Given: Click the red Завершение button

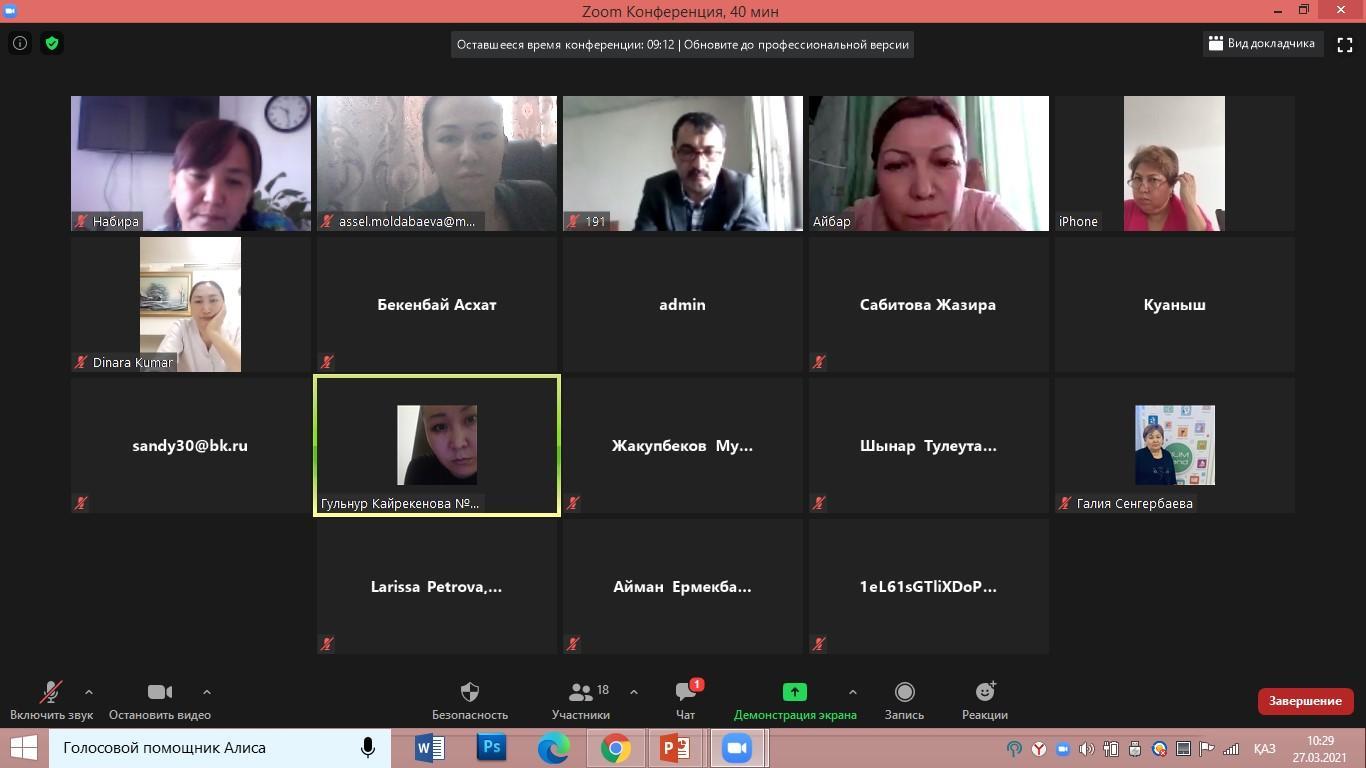Looking at the screenshot, I should tap(1305, 701).
